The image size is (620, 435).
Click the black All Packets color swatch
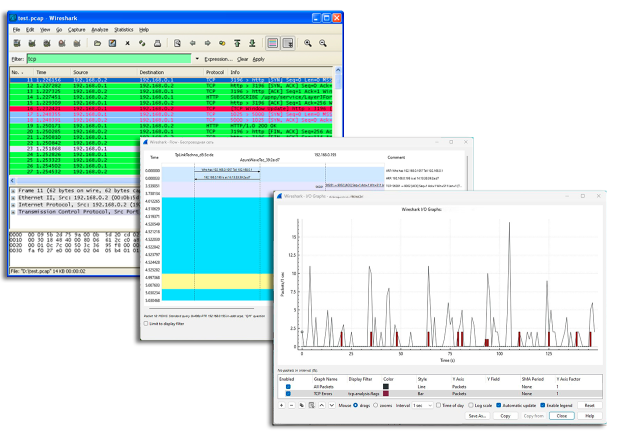point(386,387)
